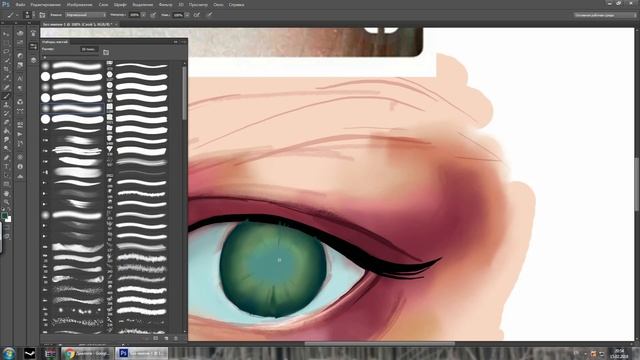
Task: Select the Quick Selection tool
Action: tap(7, 60)
